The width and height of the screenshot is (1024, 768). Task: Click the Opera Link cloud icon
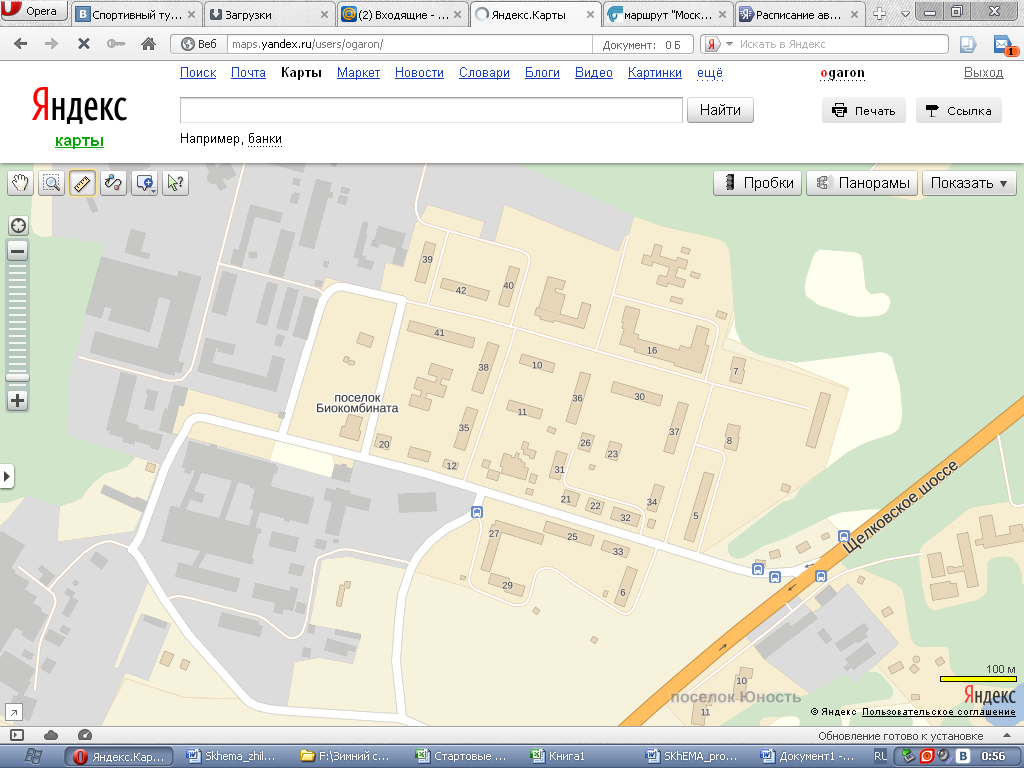coord(50,735)
